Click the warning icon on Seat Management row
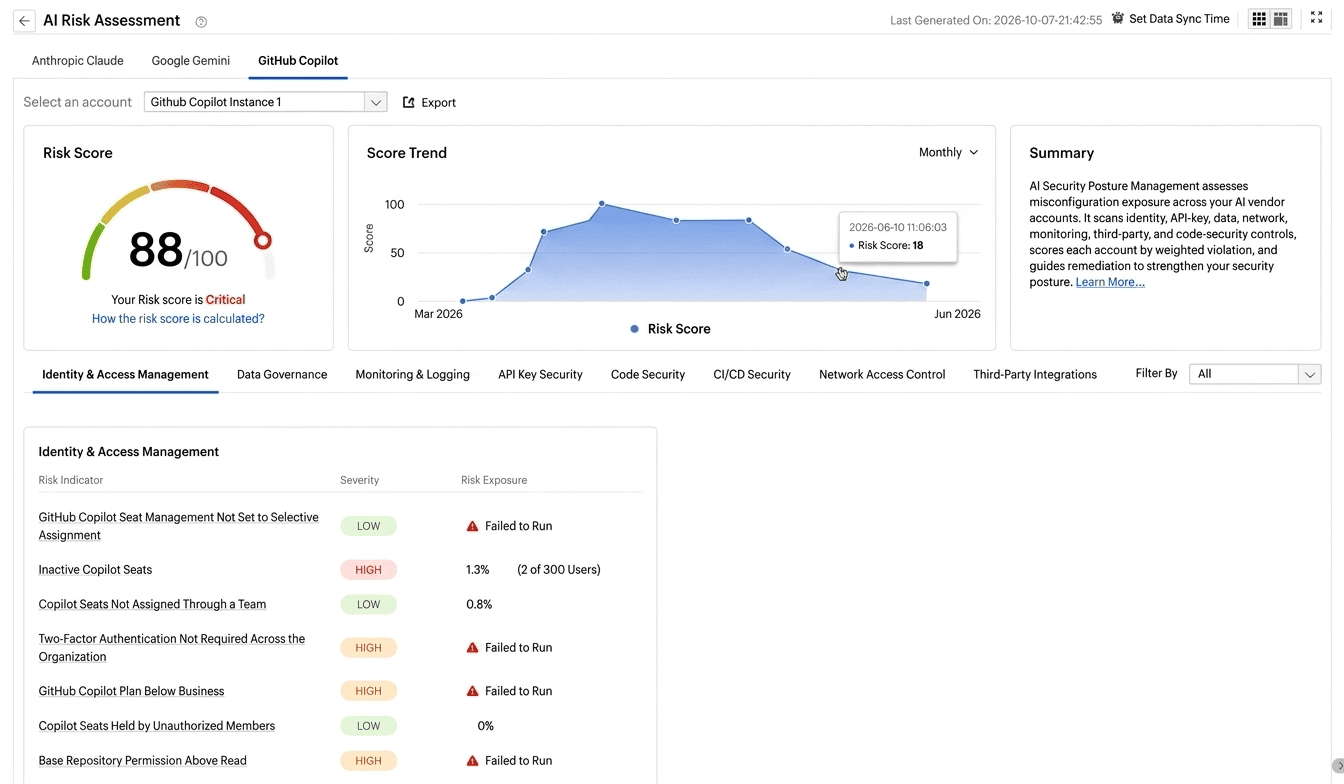This screenshot has width=1344, height=784. 472,526
